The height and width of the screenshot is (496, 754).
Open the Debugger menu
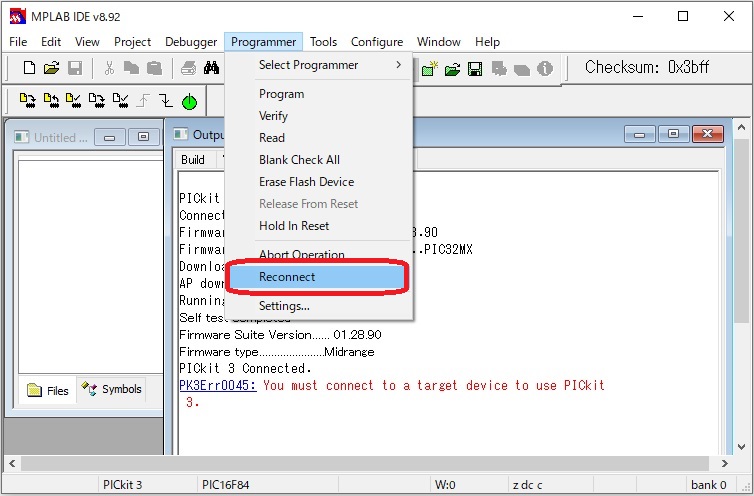(x=191, y=42)
